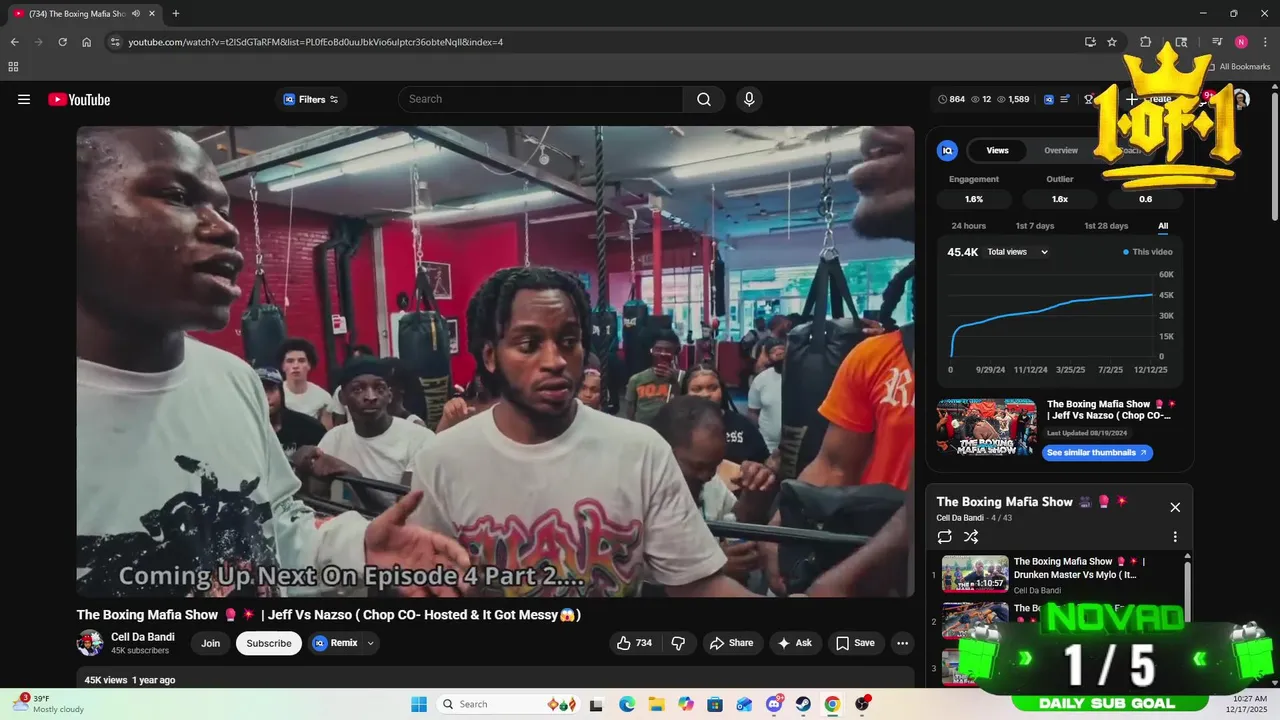
Task: Open playlist three-dot options menu
Action: [1175, 537]
